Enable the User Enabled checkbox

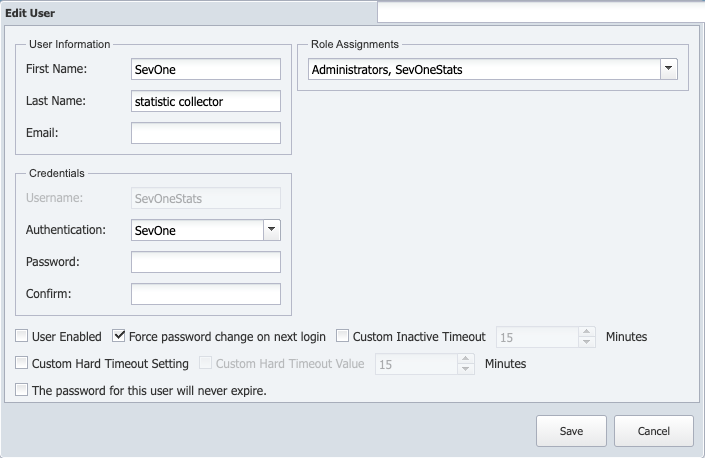tap(21, 336)
